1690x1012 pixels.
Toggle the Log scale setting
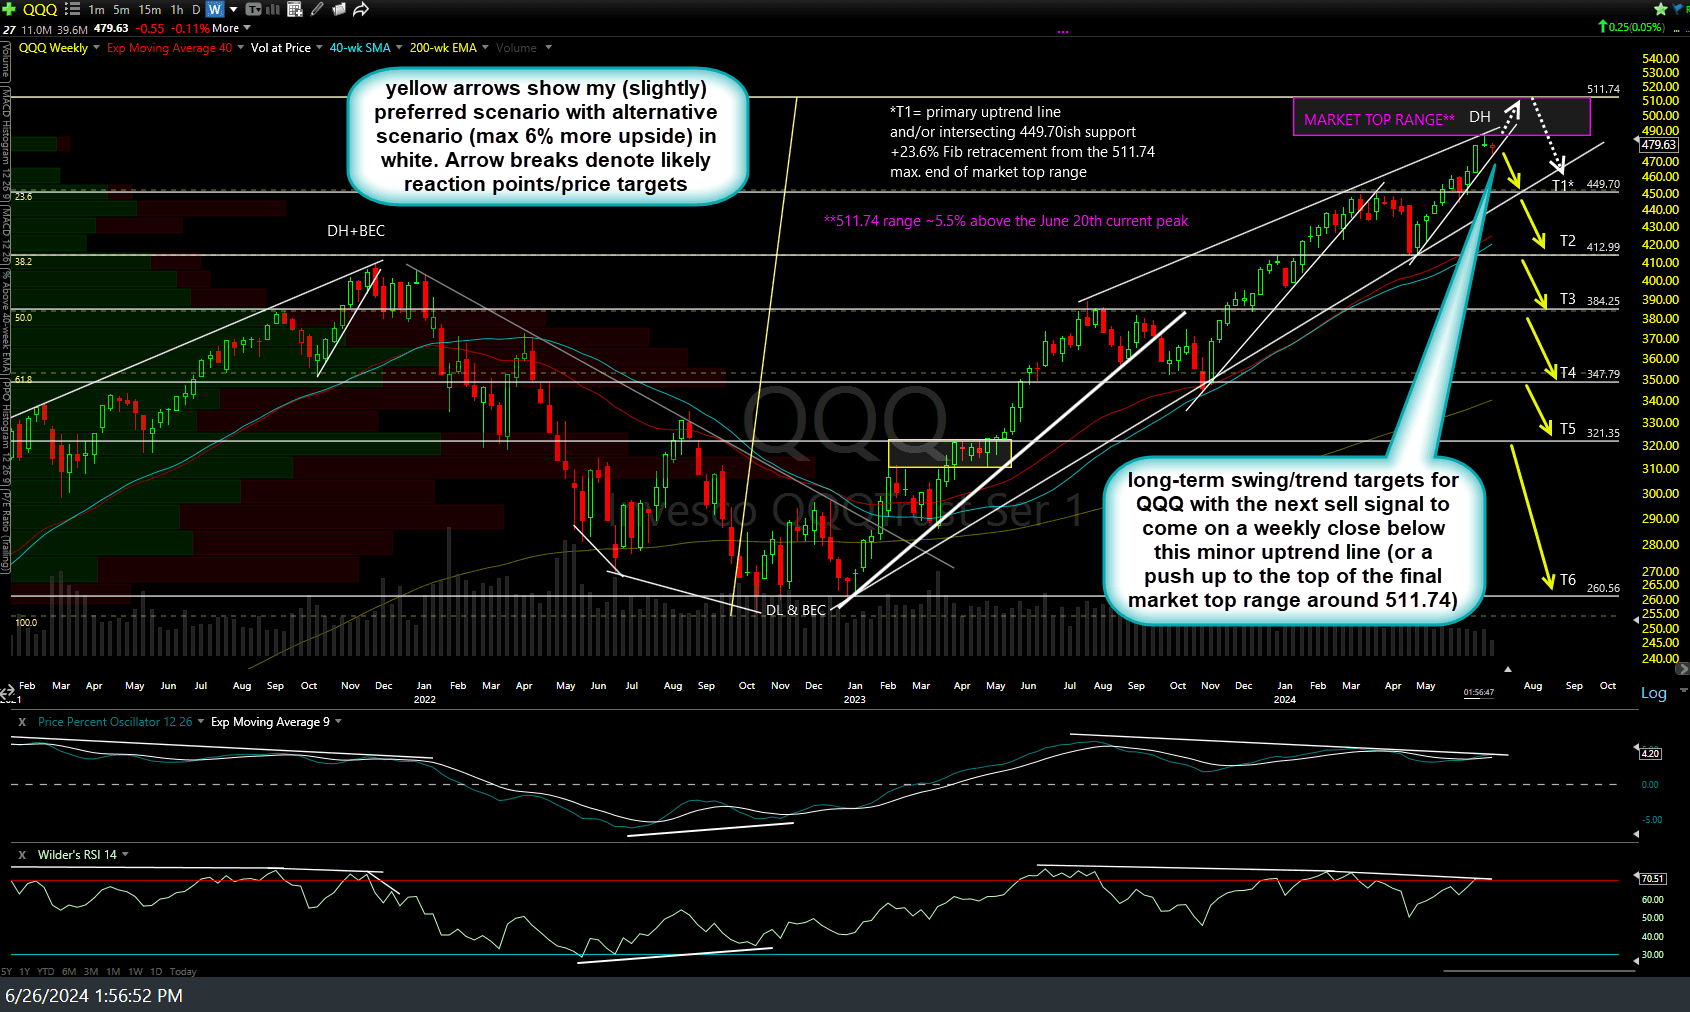1654,693
